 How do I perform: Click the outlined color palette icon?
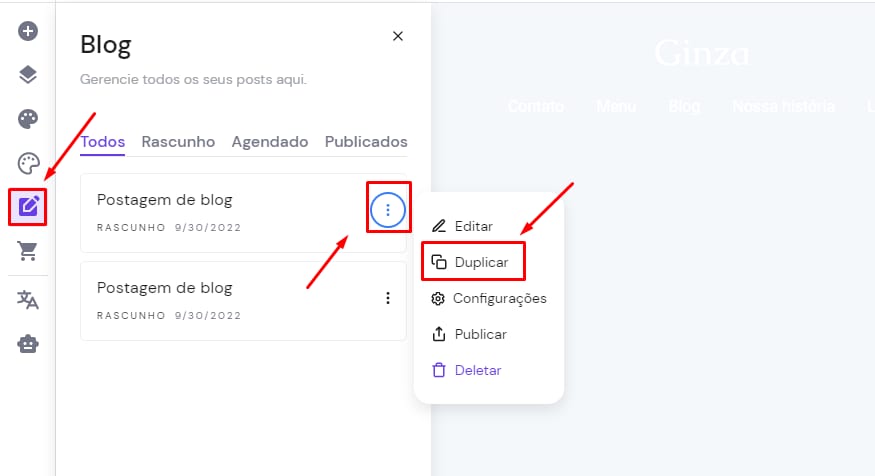click(28, 163)
